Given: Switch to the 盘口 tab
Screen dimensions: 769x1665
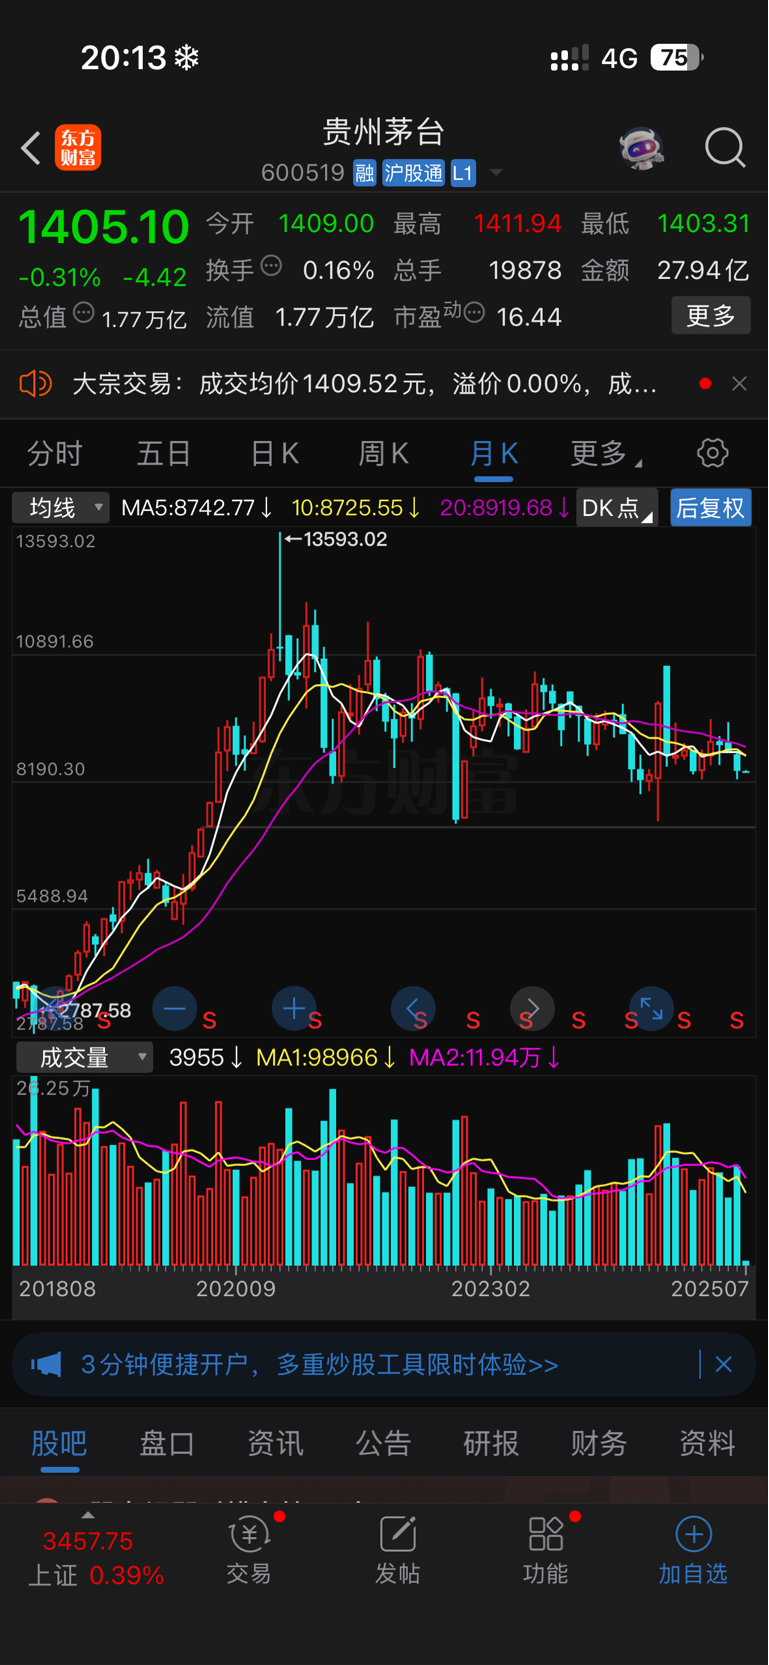Looking at the screenshot, I should tap(167, 1443).
